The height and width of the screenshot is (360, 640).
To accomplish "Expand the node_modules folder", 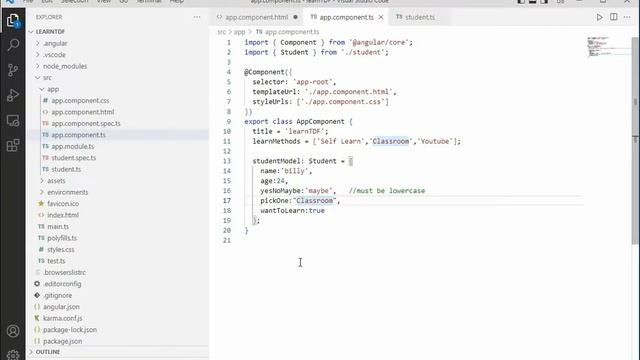I will point(65,66).
